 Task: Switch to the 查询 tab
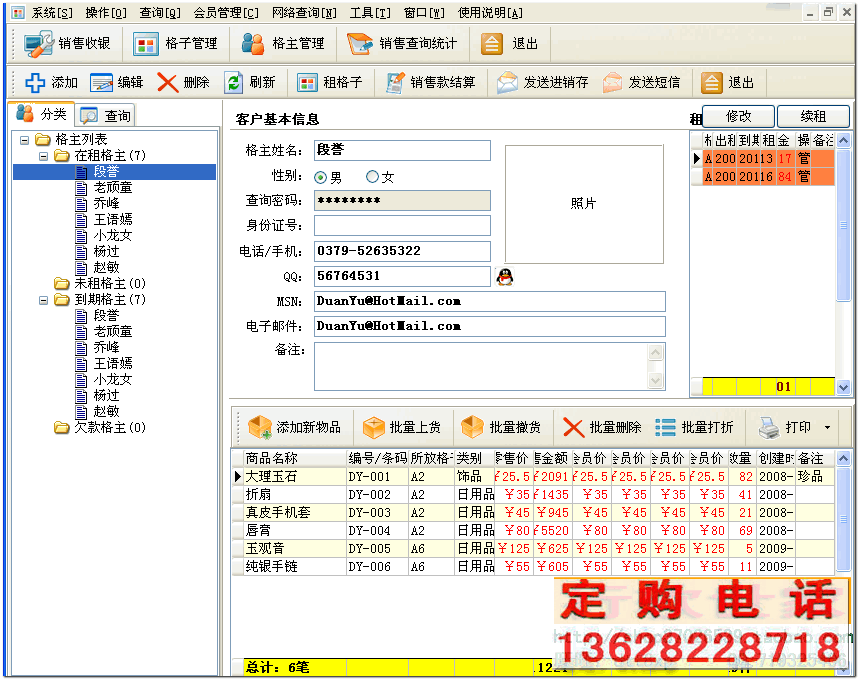[105, 116]
